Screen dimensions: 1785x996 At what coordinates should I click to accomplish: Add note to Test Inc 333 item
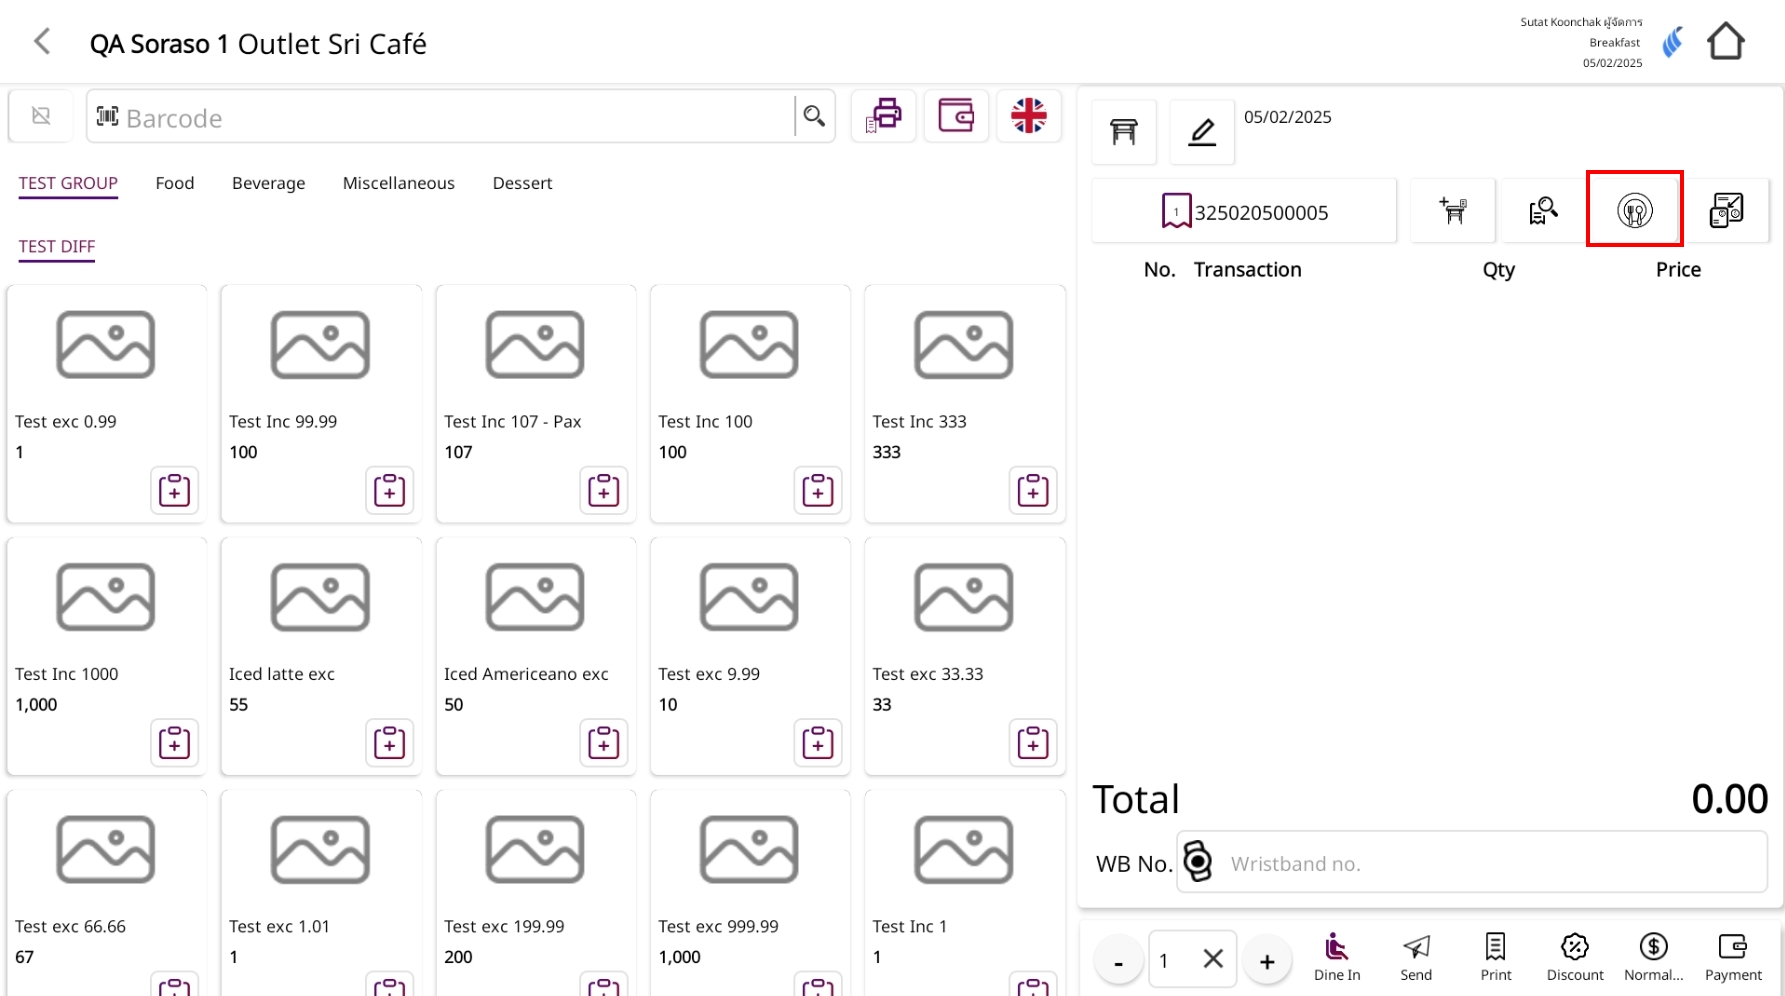pyautogui.click(x=1032, y=490)
